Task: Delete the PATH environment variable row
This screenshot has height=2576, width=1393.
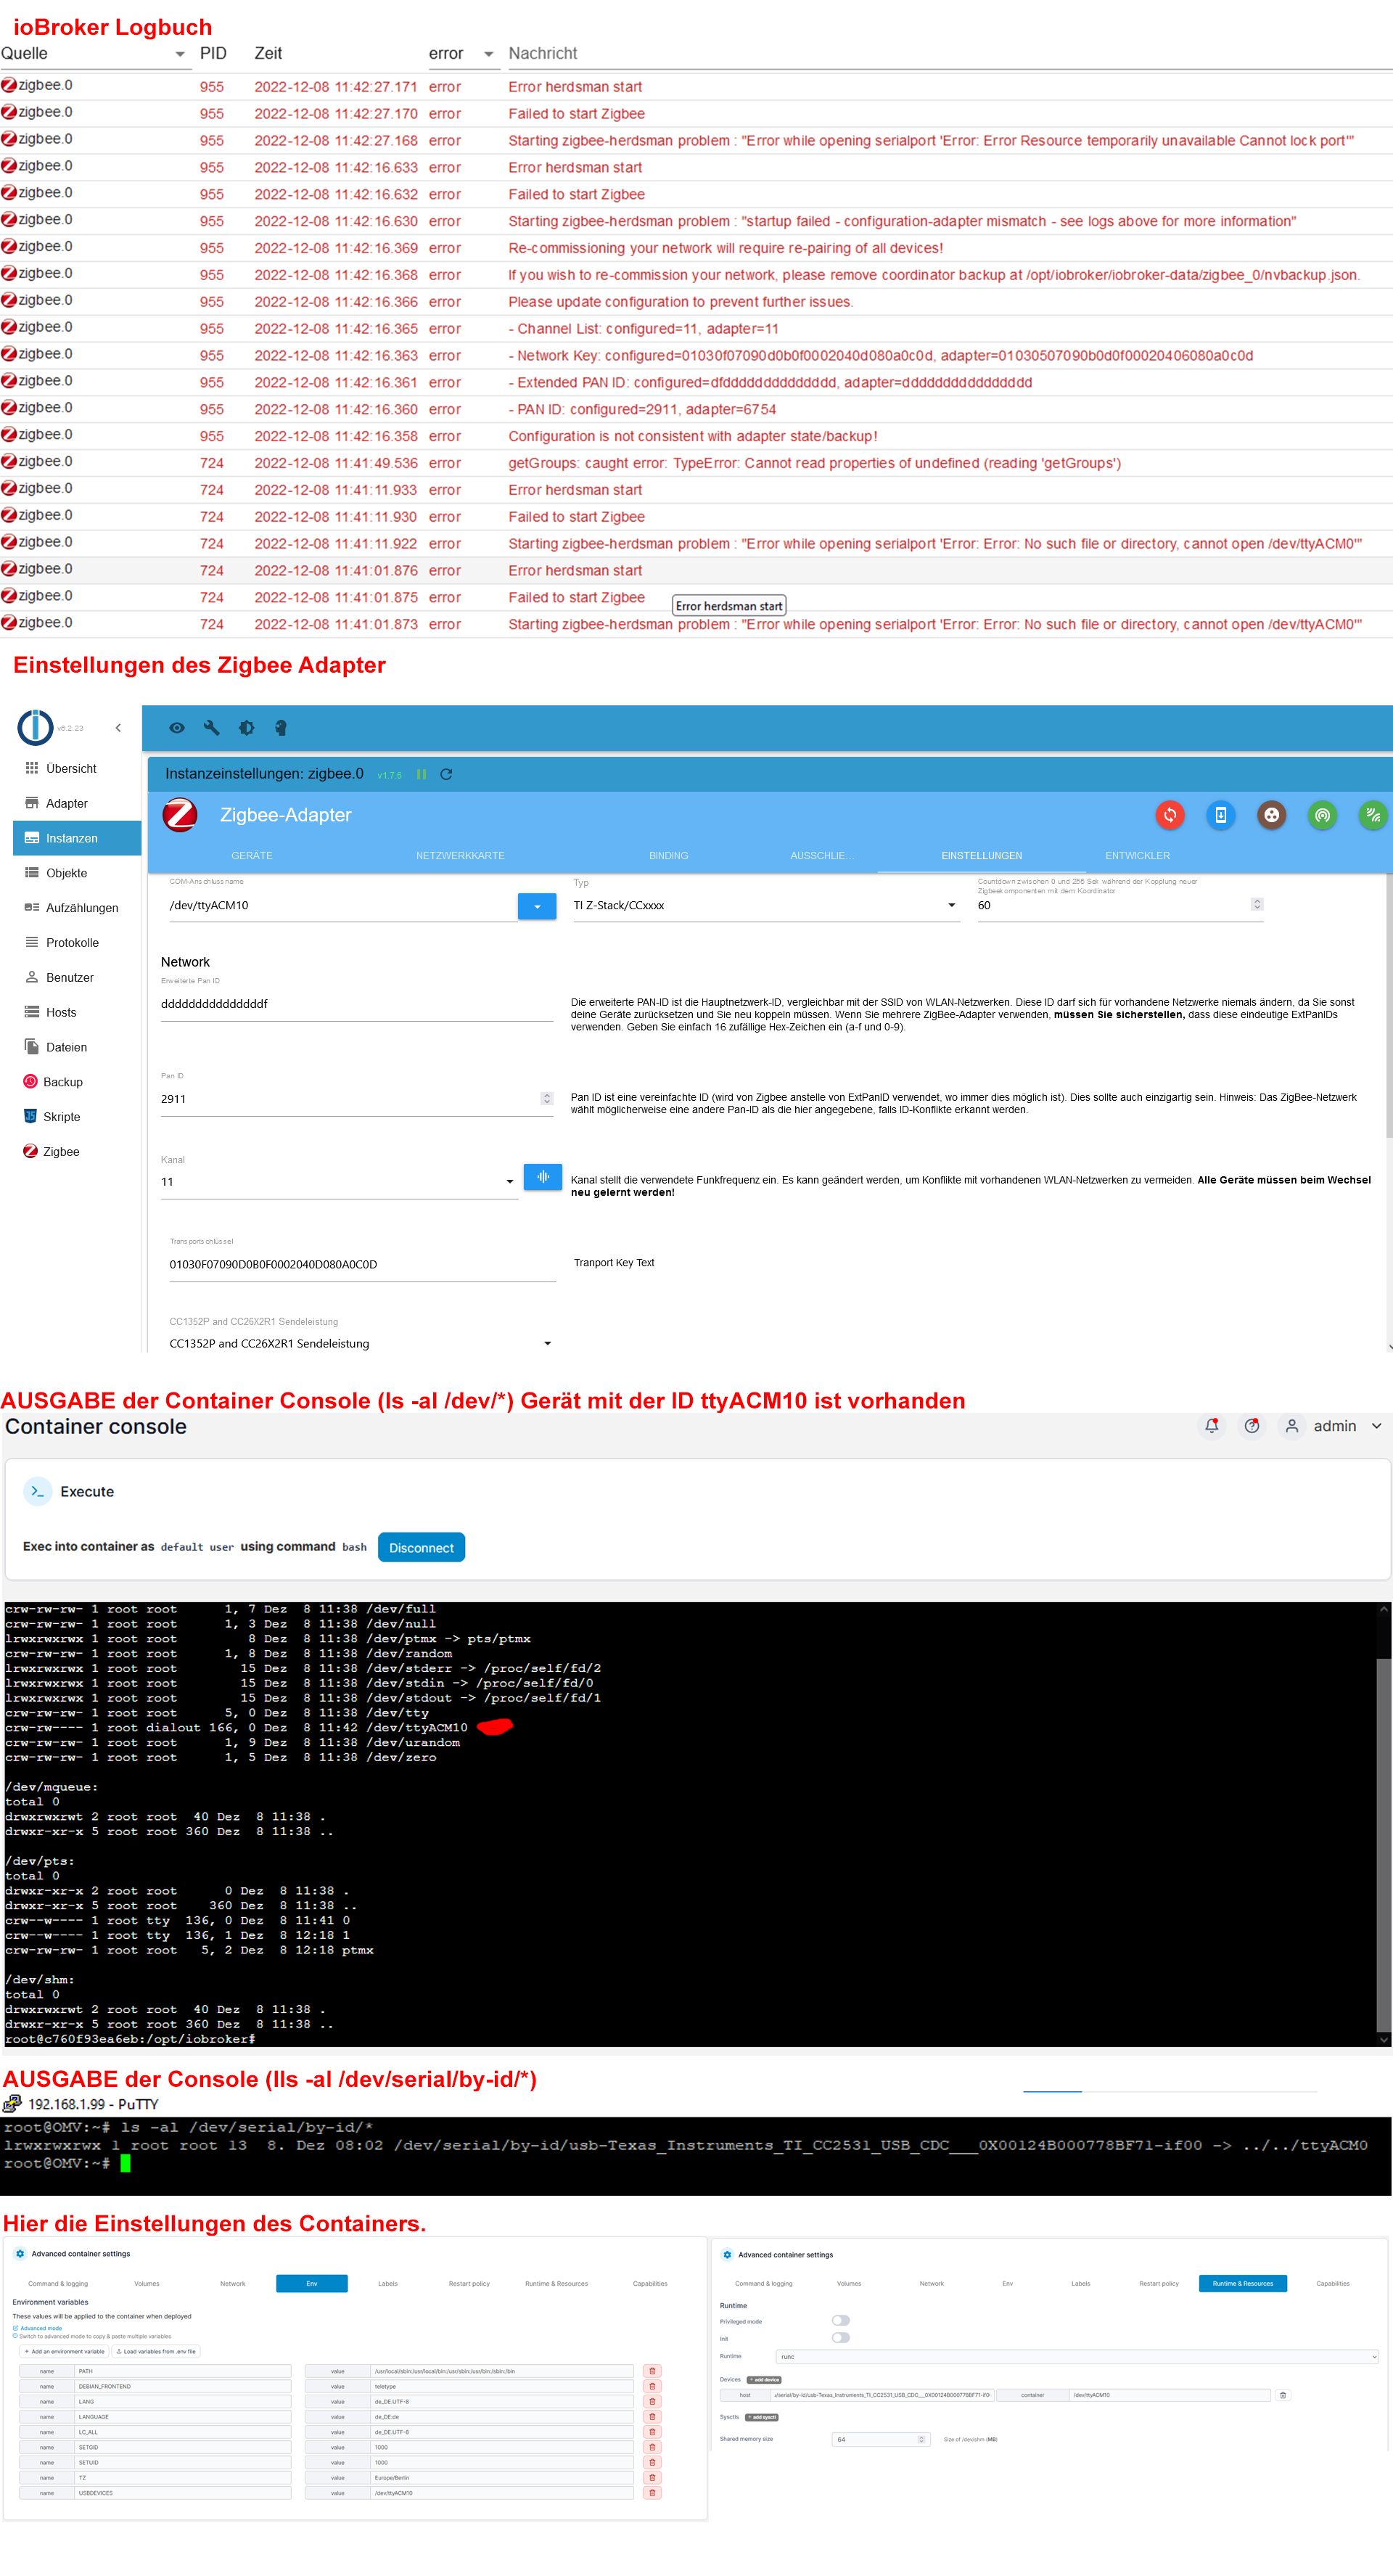Action: [652, 2371]
